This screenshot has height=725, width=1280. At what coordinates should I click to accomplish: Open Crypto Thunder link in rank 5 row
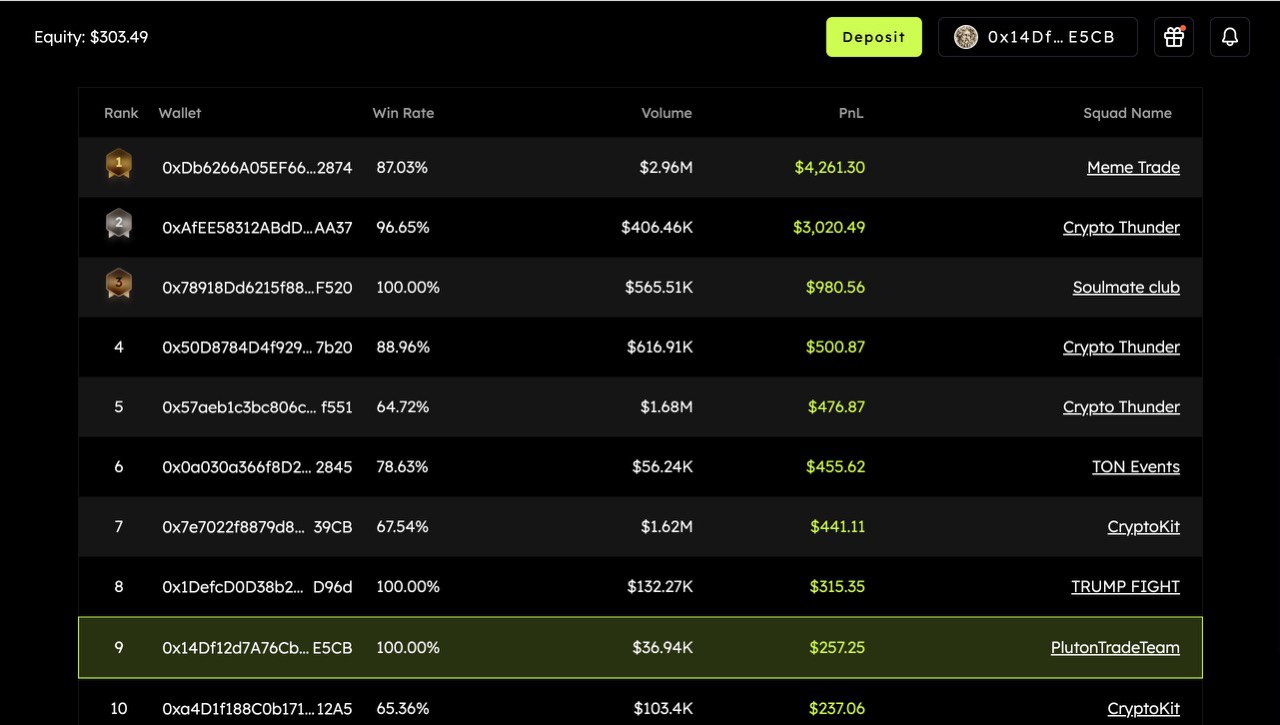click(1121, 408)
